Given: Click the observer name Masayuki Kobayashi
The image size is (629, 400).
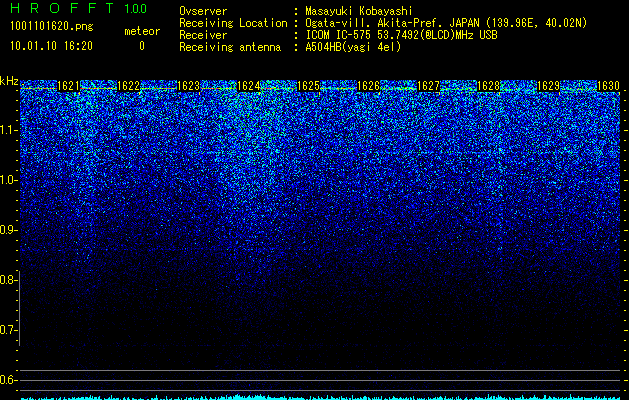Looking at the screenshot, I should [359, 11].
